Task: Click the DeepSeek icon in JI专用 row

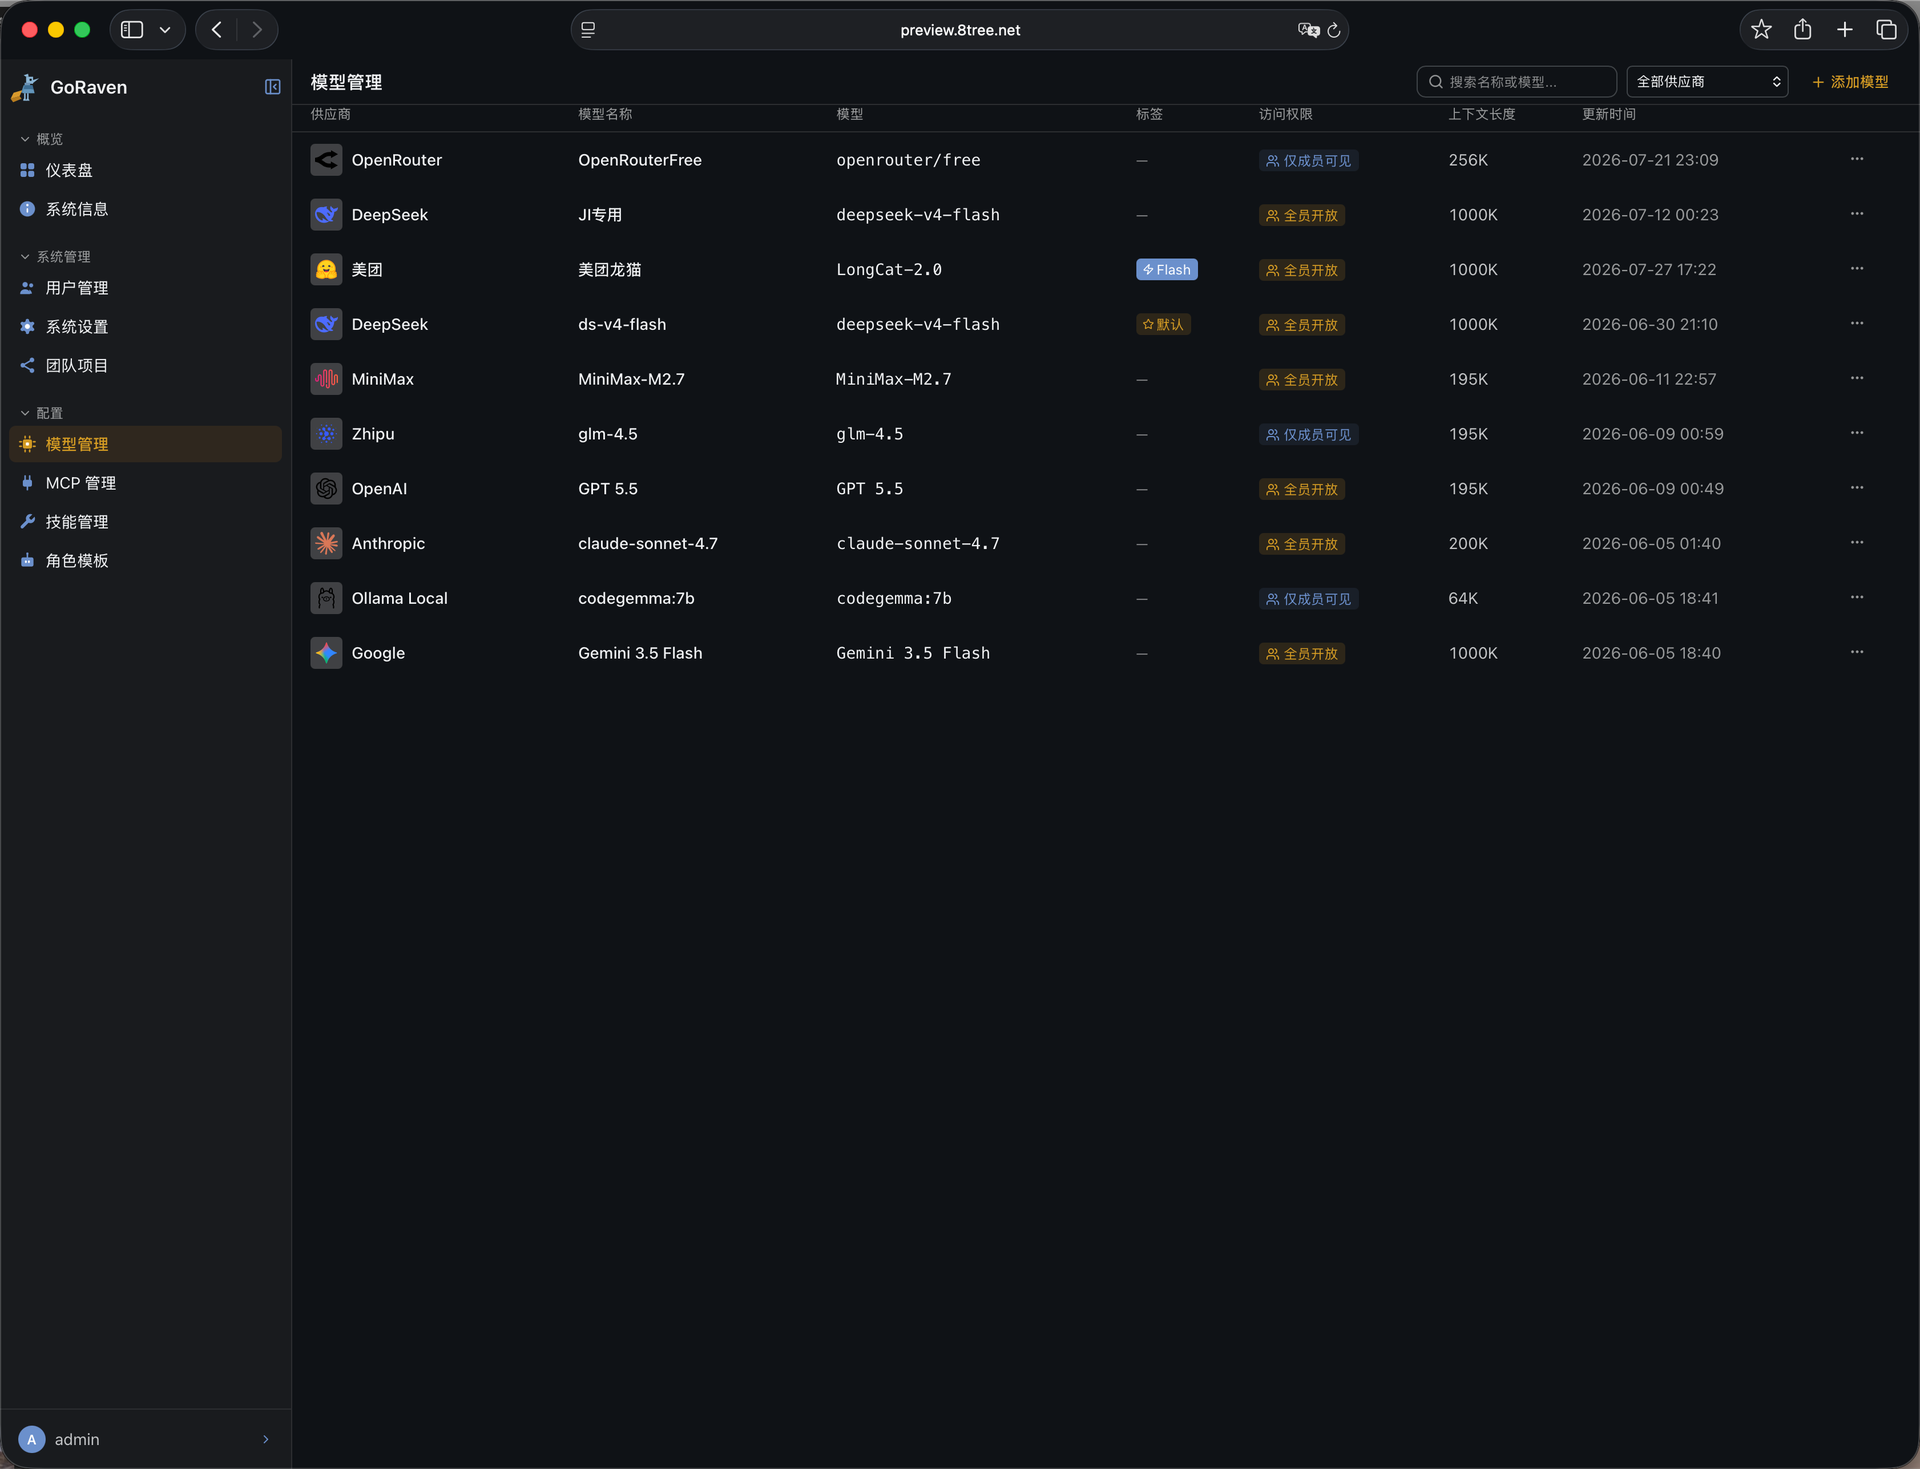Action: coord(326,215)
